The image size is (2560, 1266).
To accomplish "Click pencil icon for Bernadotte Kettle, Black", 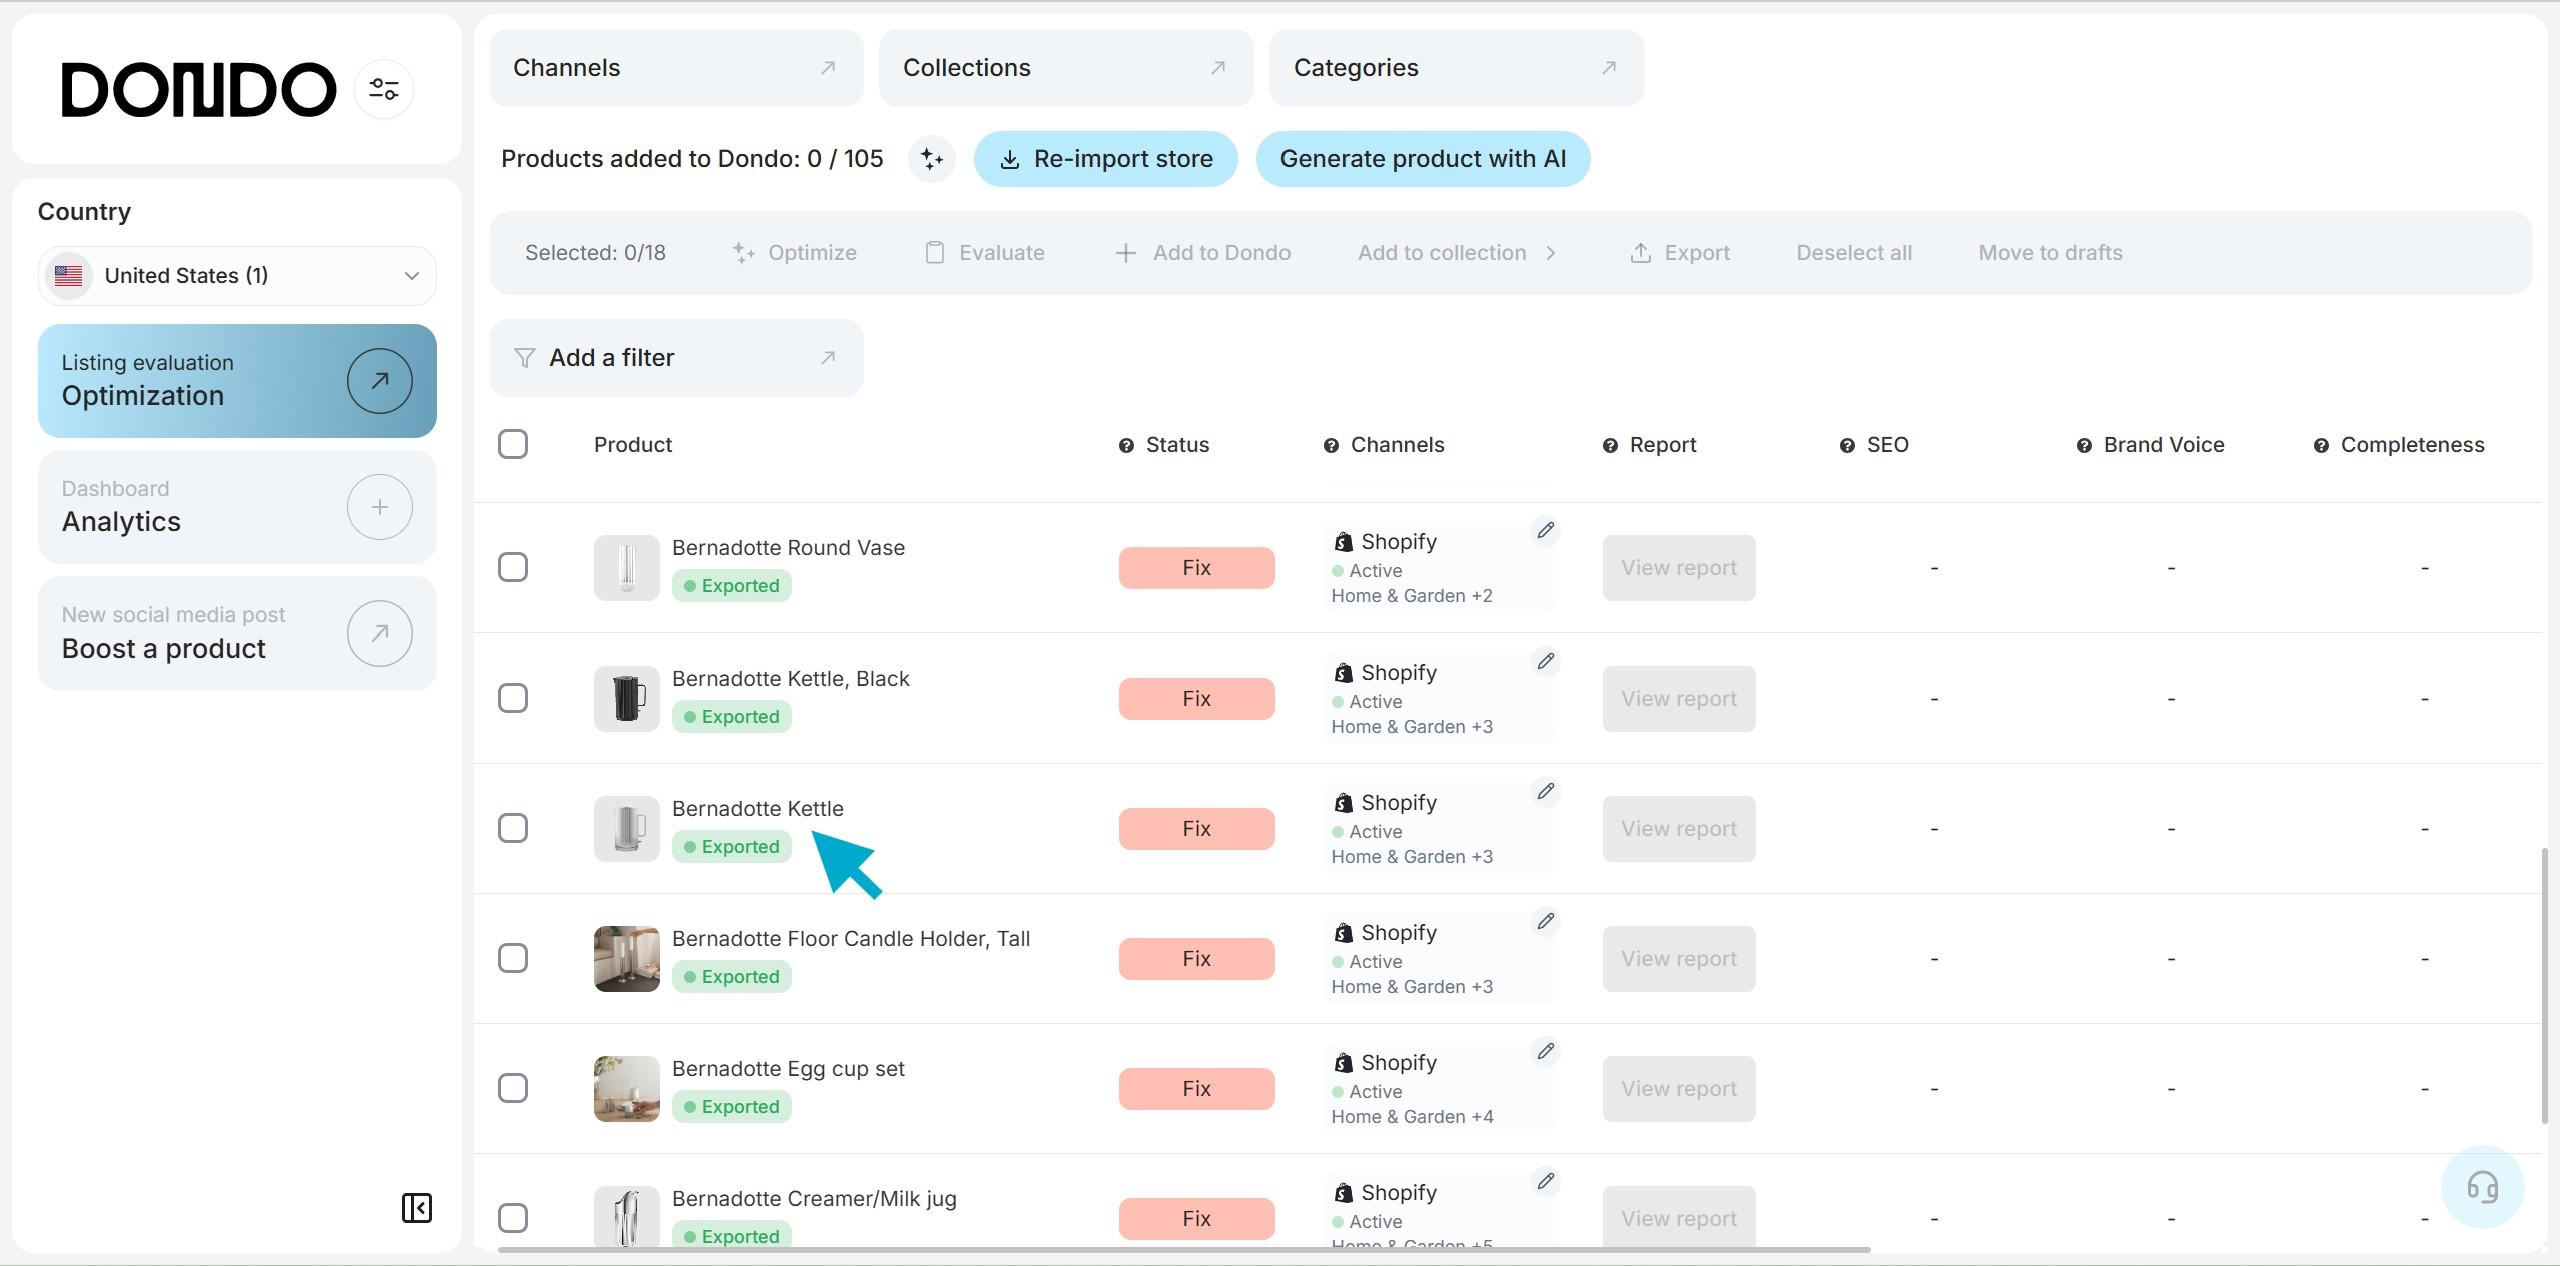I will (1545, 661).
